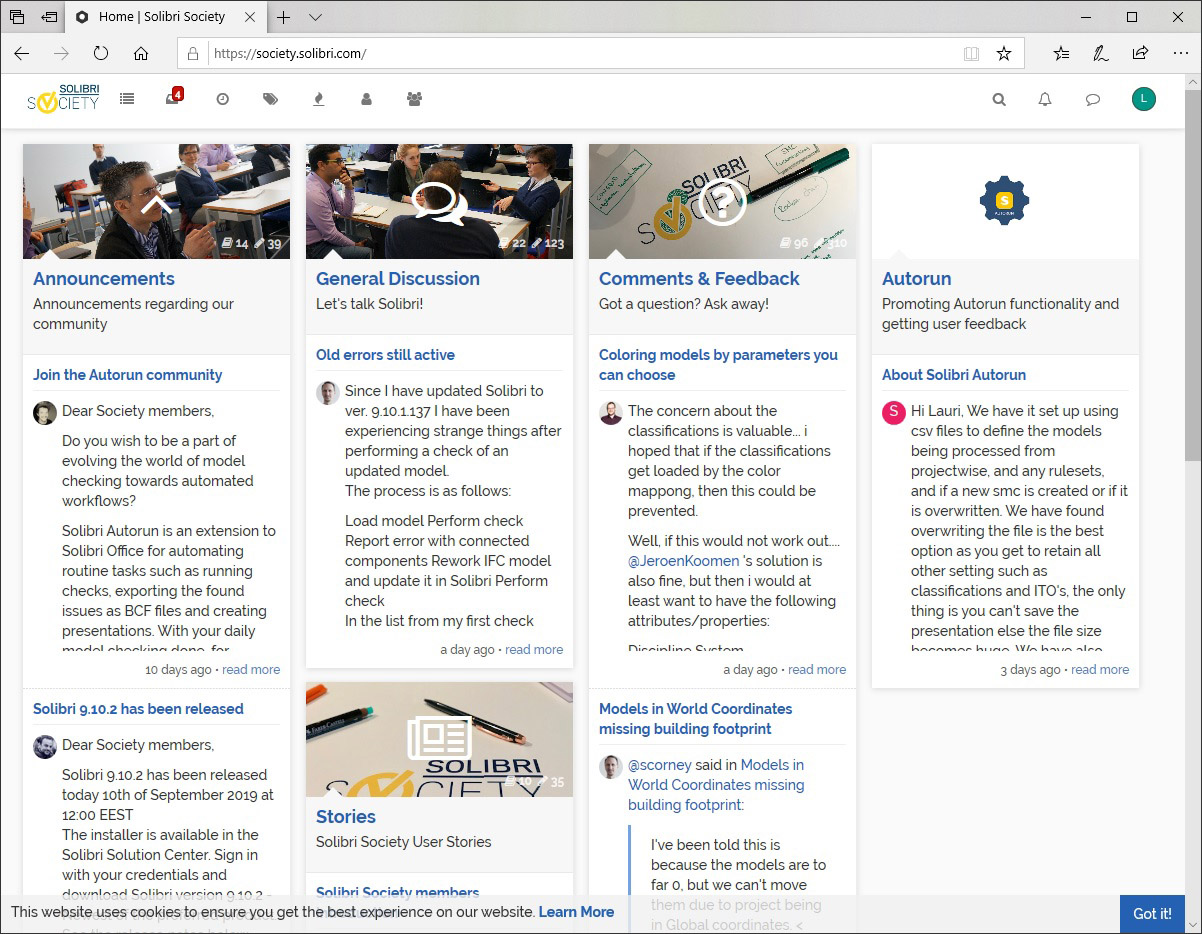1202x934 pixels.
Task: Click read more under Old errors still active
Action: 534,650
